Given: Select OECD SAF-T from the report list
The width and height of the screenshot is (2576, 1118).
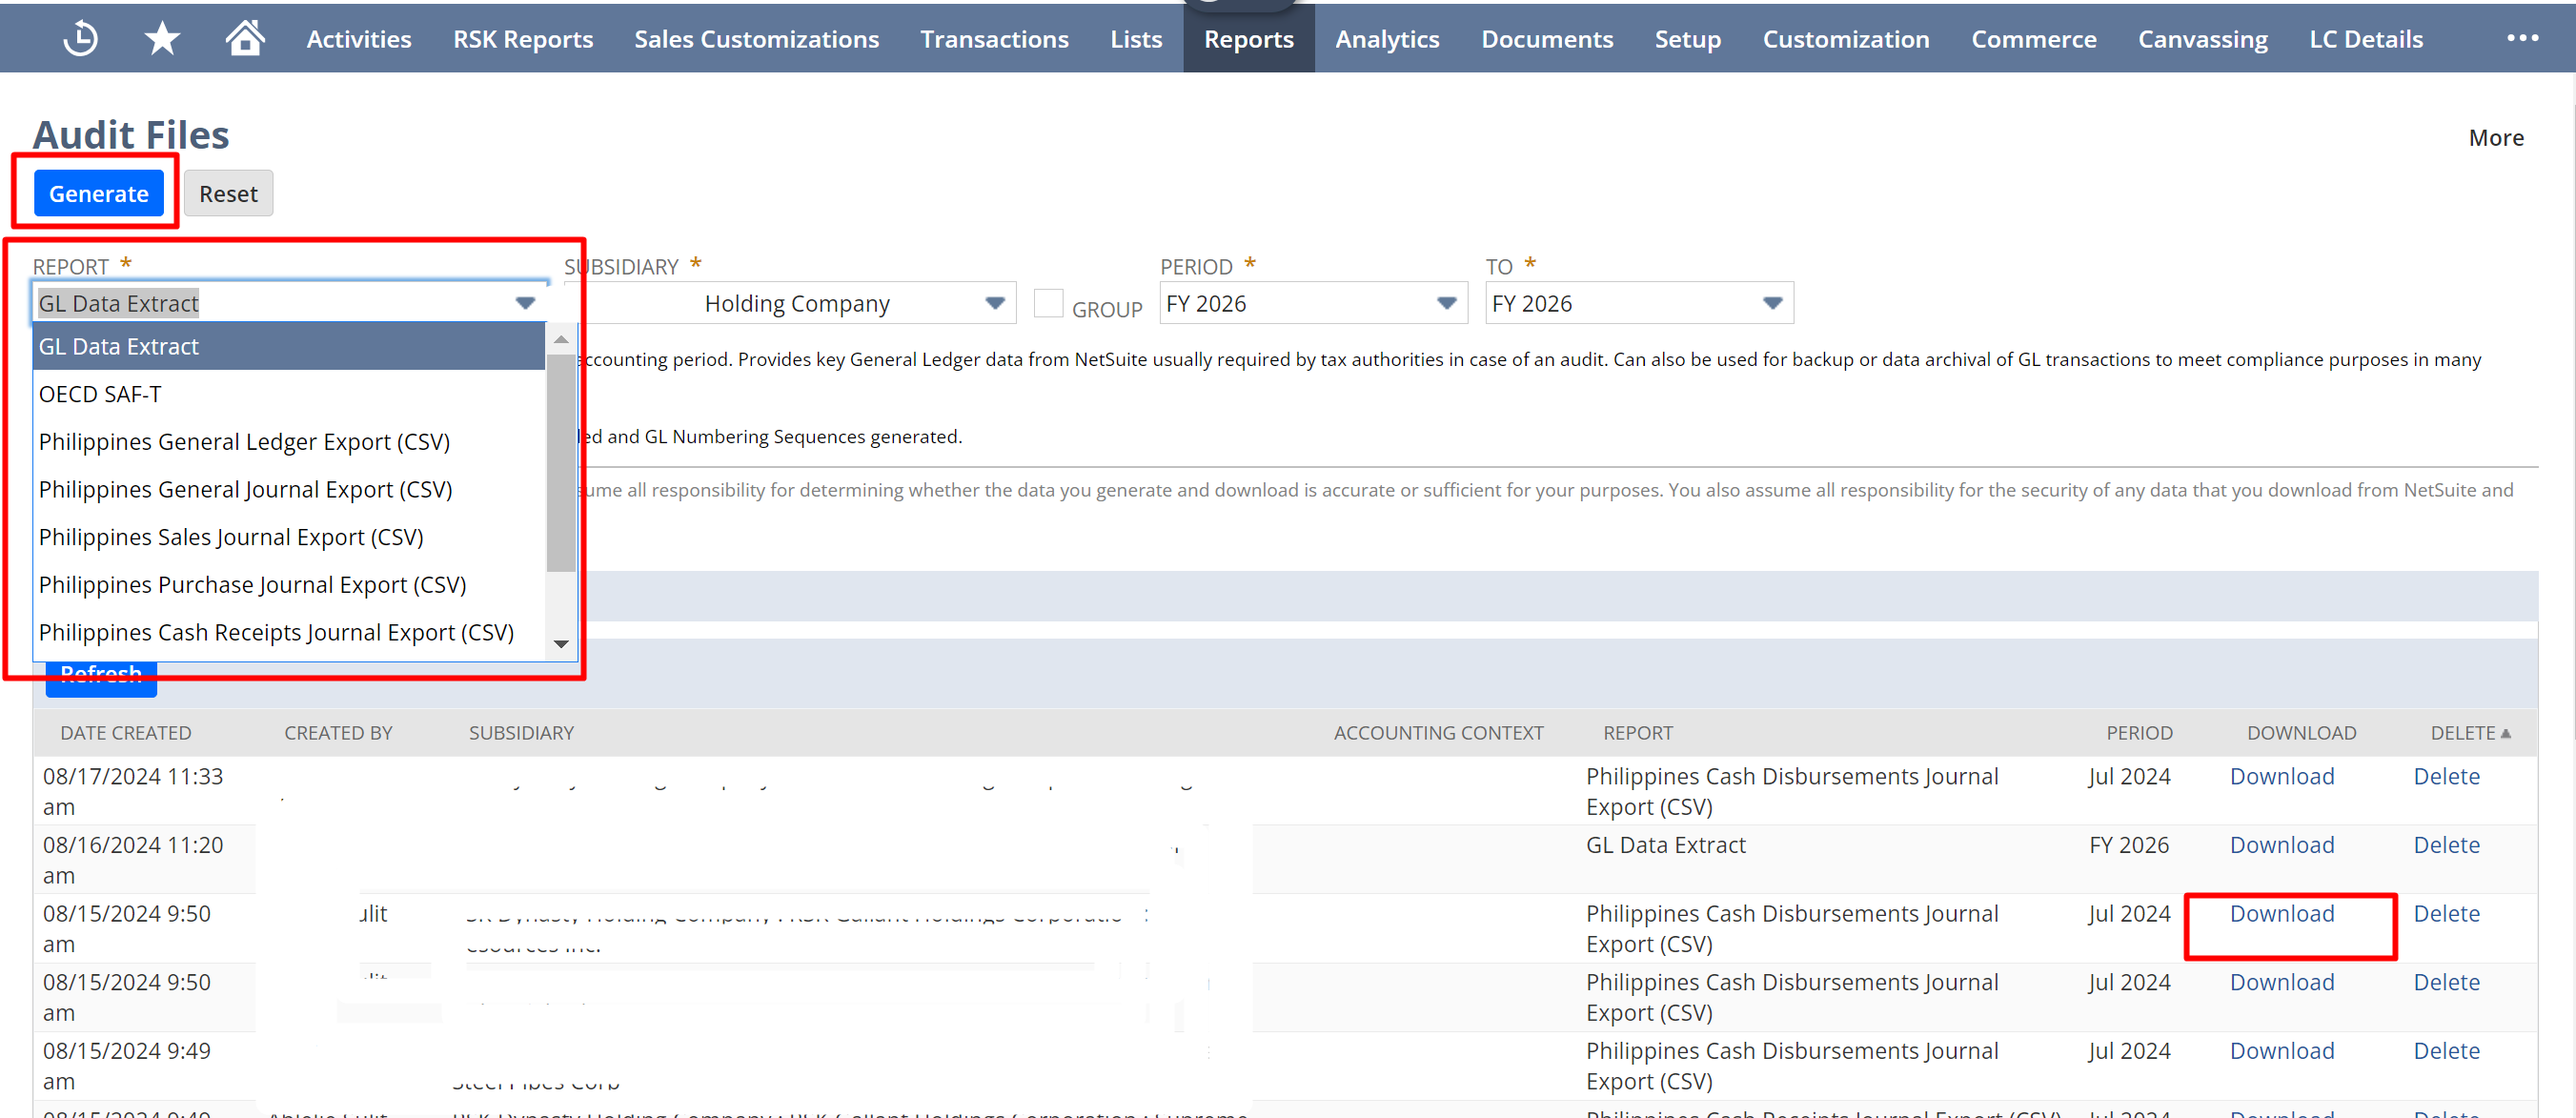Looking at the screenshot, I should coord(99,393).
